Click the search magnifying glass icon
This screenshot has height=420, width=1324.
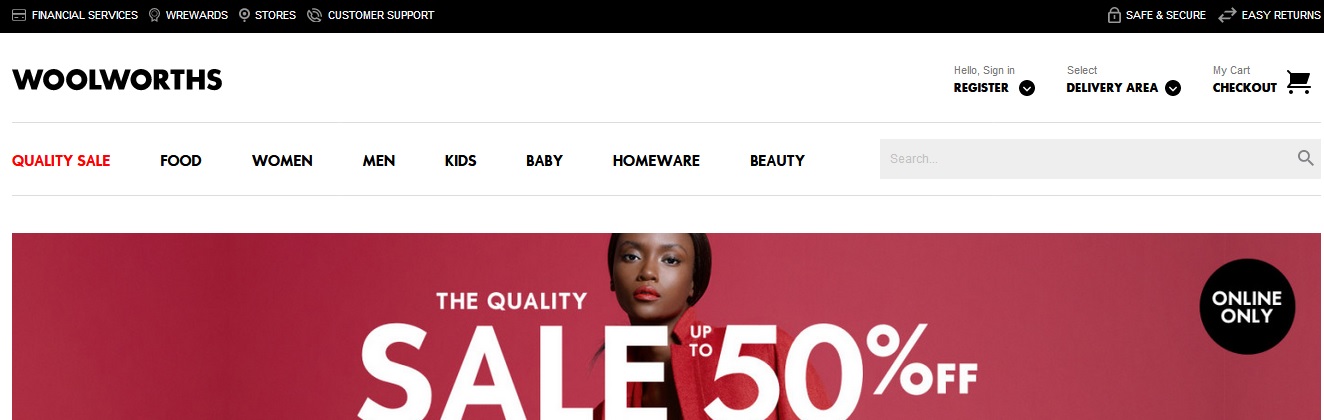pos(1305,158)
